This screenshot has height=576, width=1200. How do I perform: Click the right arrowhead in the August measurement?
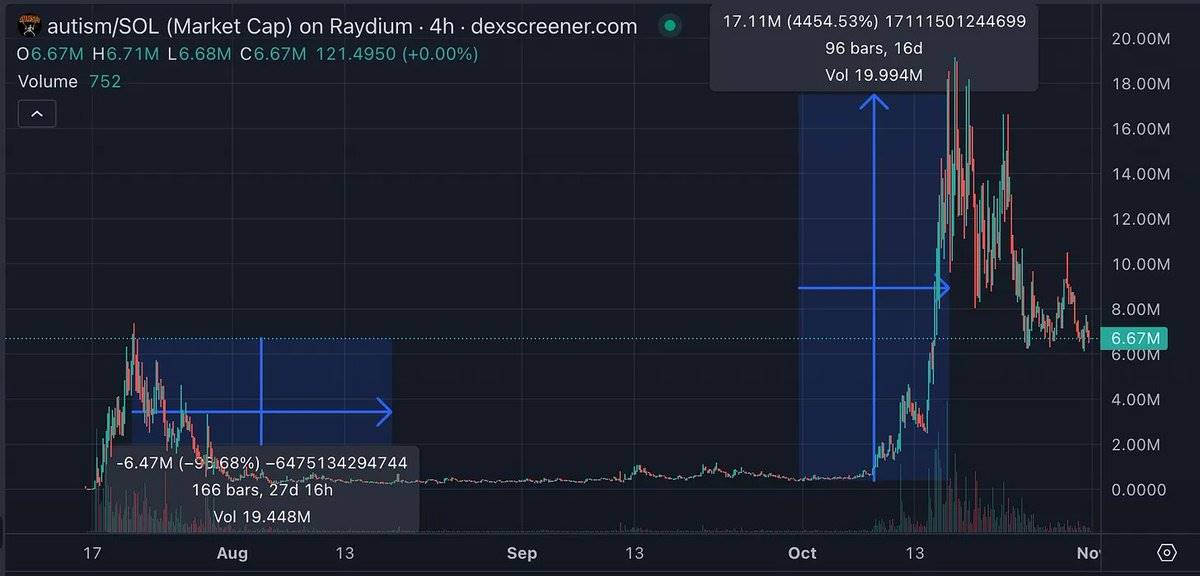click(x=384, y=411)
